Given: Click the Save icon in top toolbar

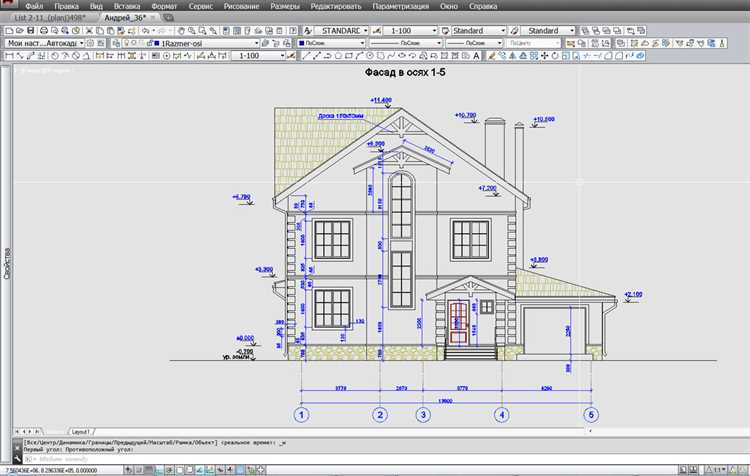Looking at the screenshot, I should 31,31.
